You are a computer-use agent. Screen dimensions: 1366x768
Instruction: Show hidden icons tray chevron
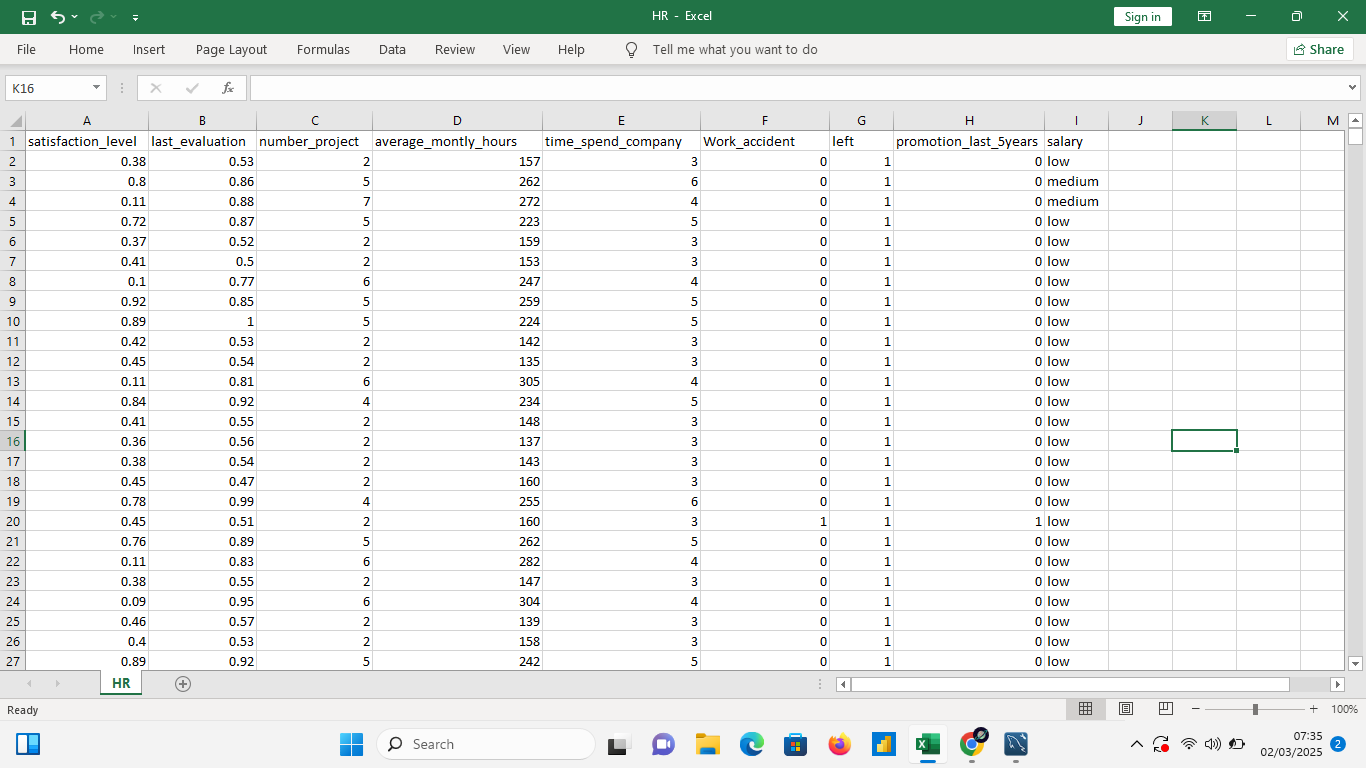pos(1136,744)
